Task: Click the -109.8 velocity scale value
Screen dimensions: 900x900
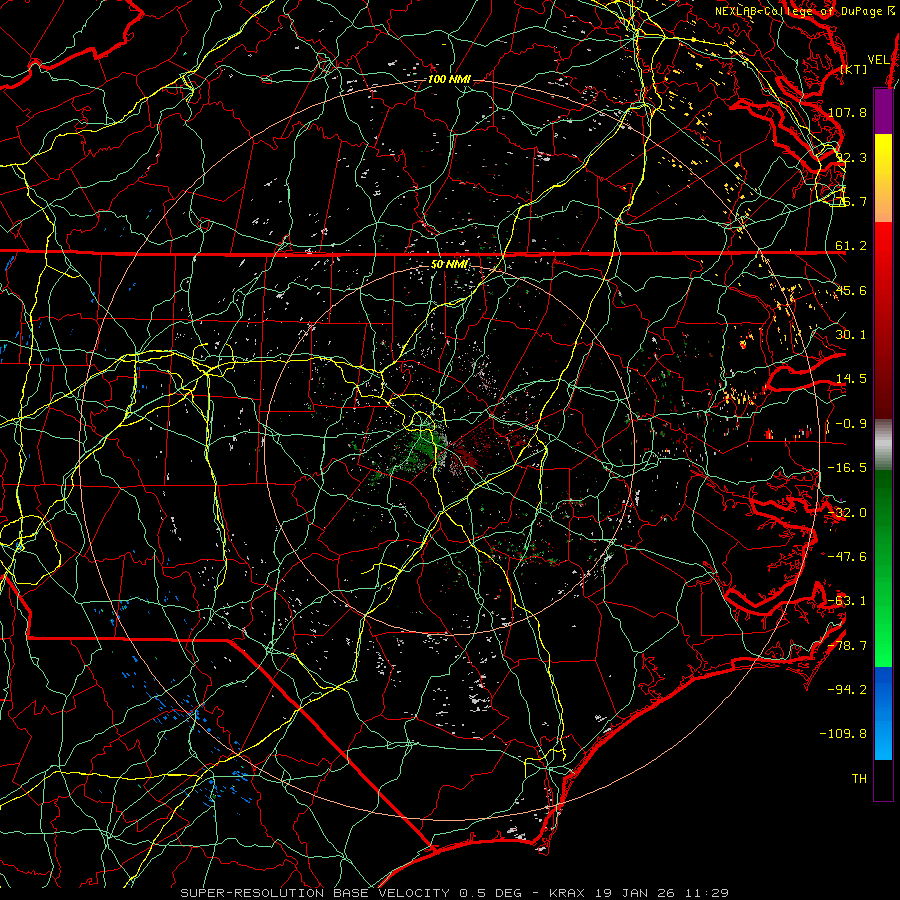Action: click(x=844, y=734)
